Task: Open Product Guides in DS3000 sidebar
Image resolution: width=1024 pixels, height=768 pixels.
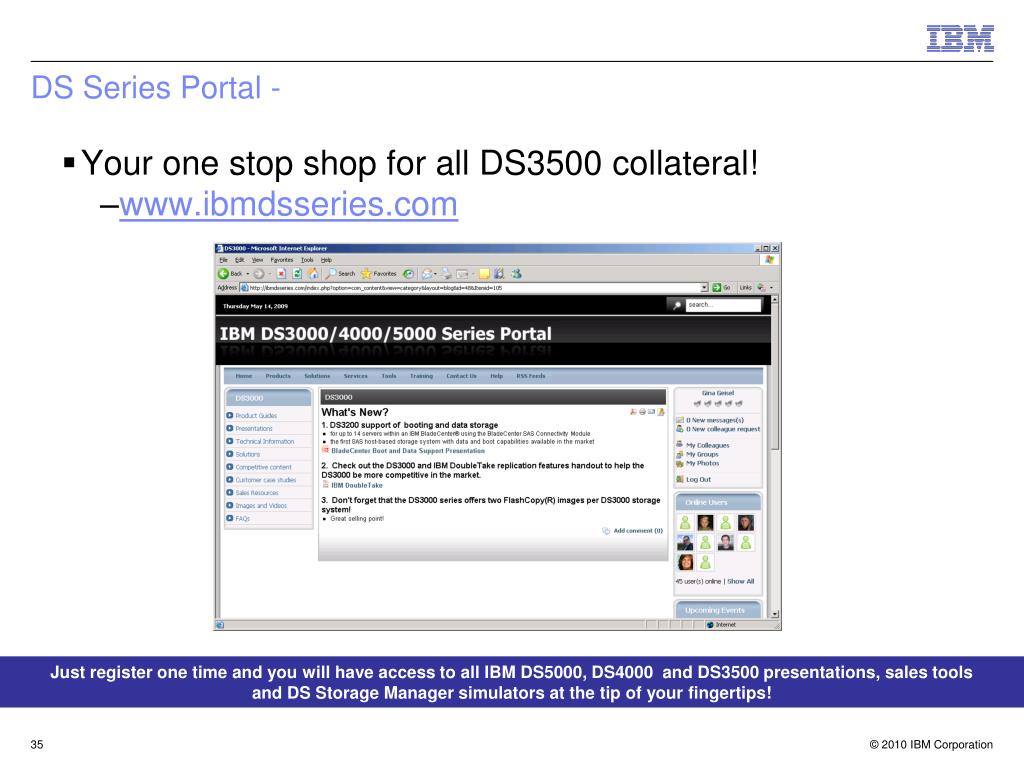Action: point(256,416)
